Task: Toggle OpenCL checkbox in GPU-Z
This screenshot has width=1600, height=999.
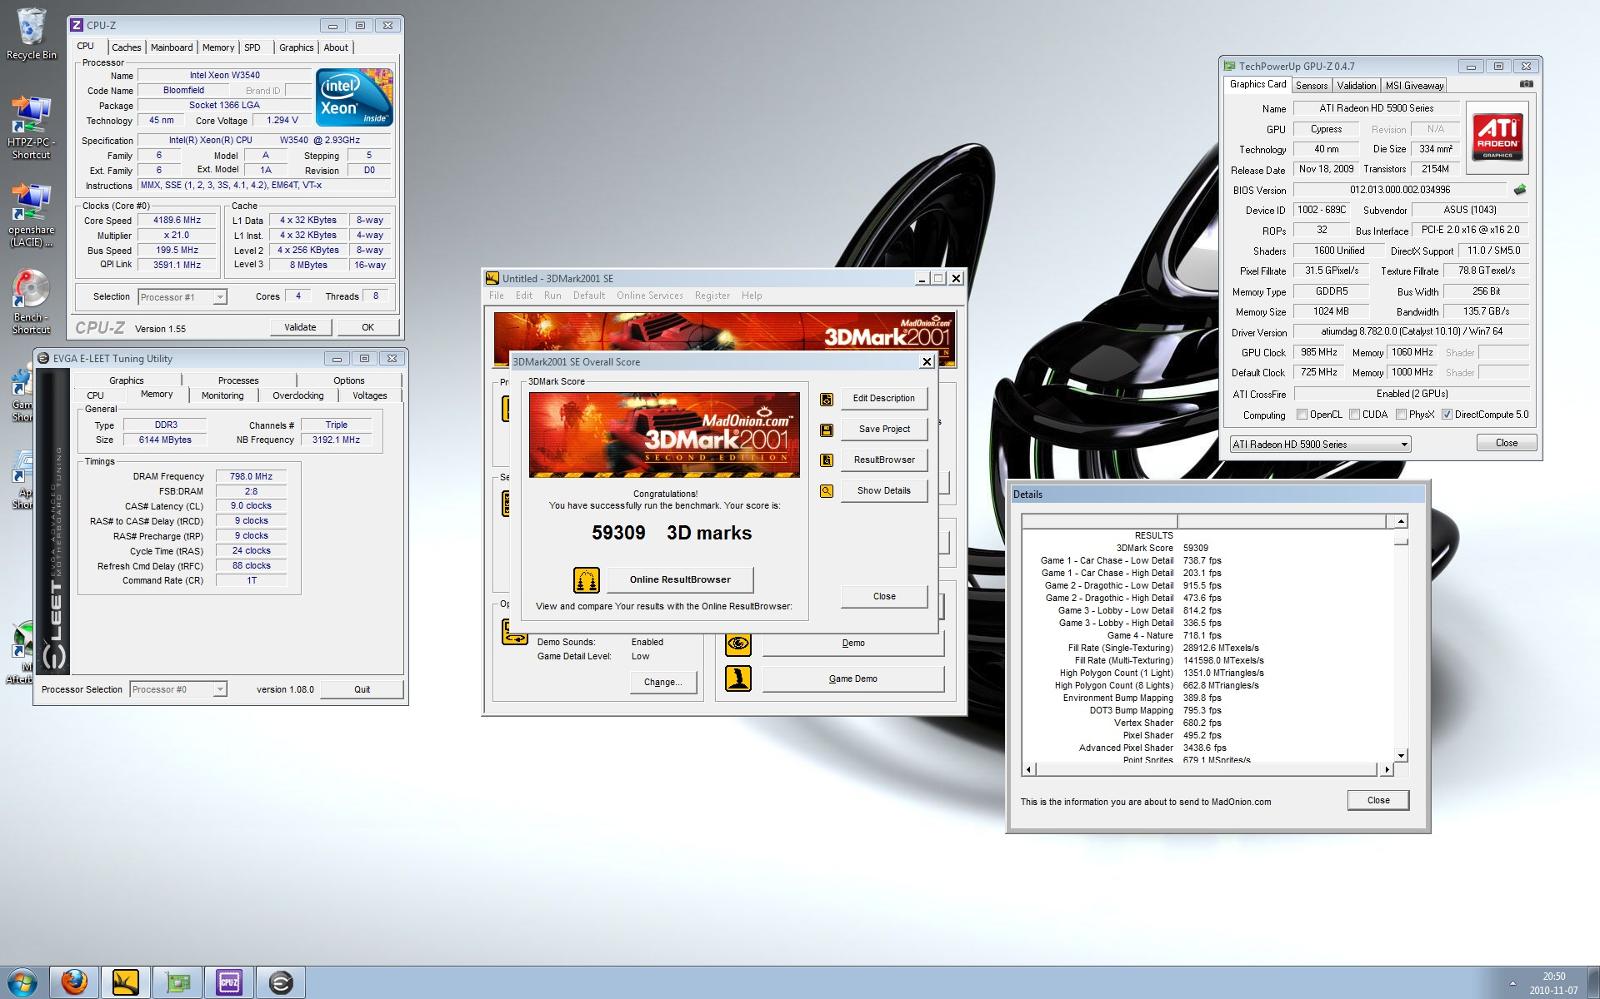Action: (1302, 415)
